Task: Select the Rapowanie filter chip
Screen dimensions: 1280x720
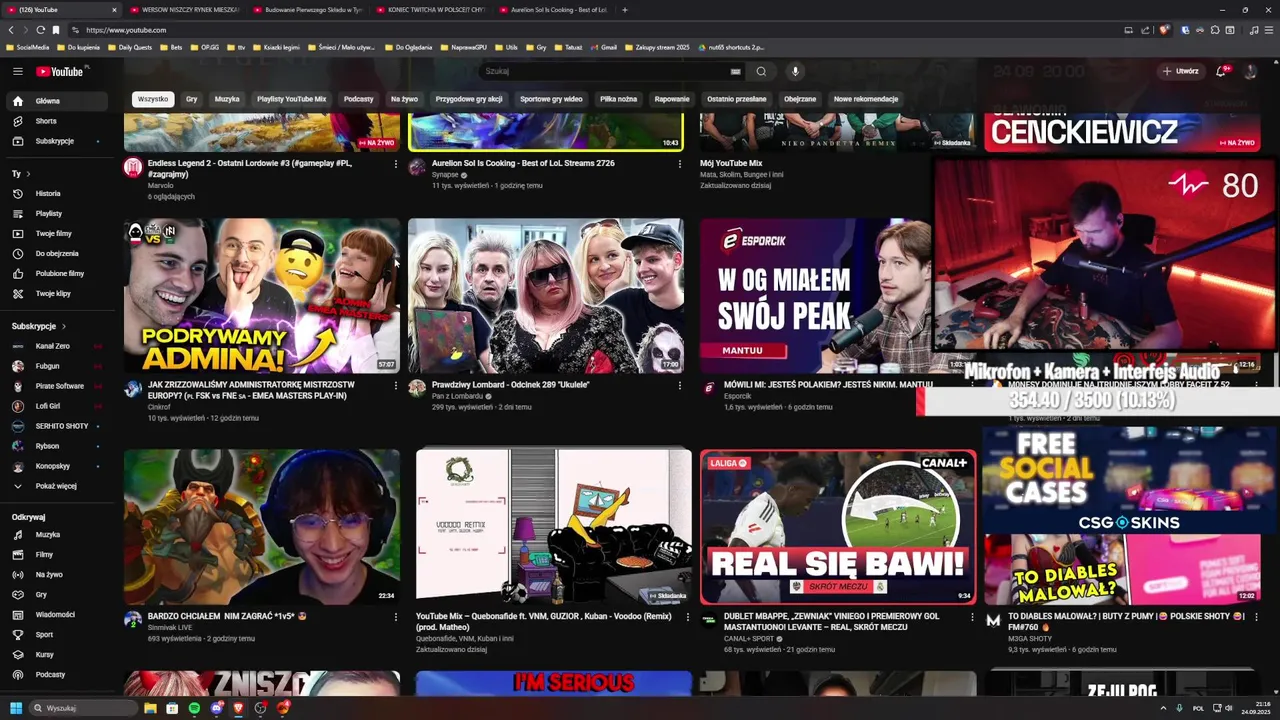Action: click(x=672, y=99)
